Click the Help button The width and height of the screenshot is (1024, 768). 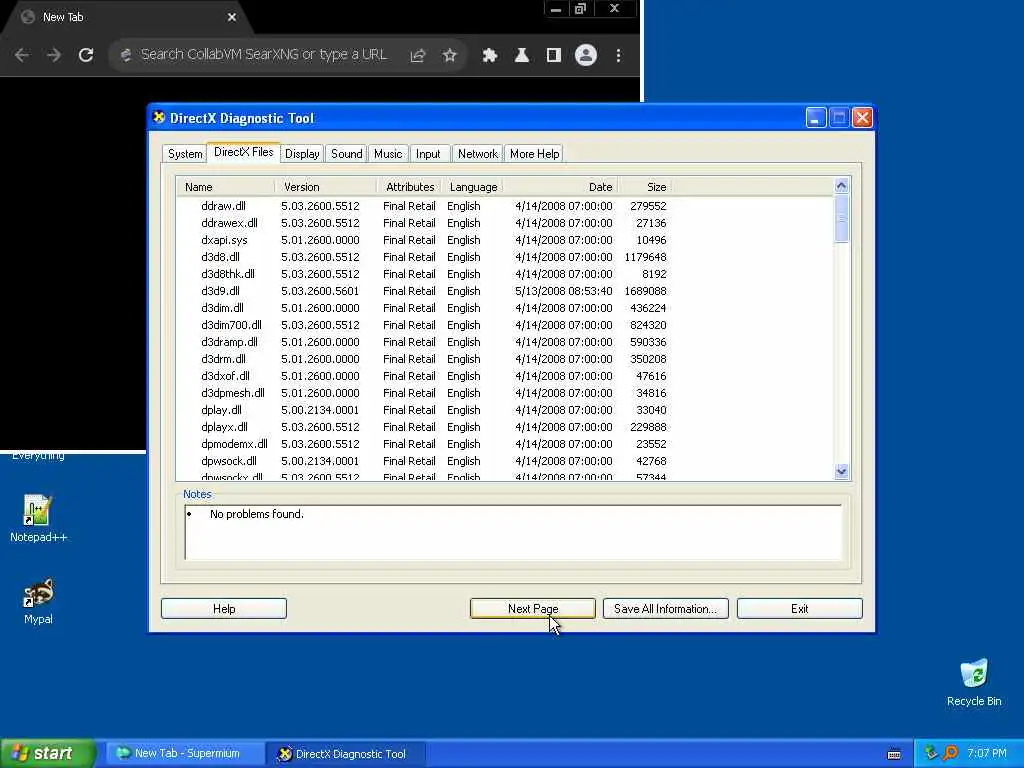(224, 609)
